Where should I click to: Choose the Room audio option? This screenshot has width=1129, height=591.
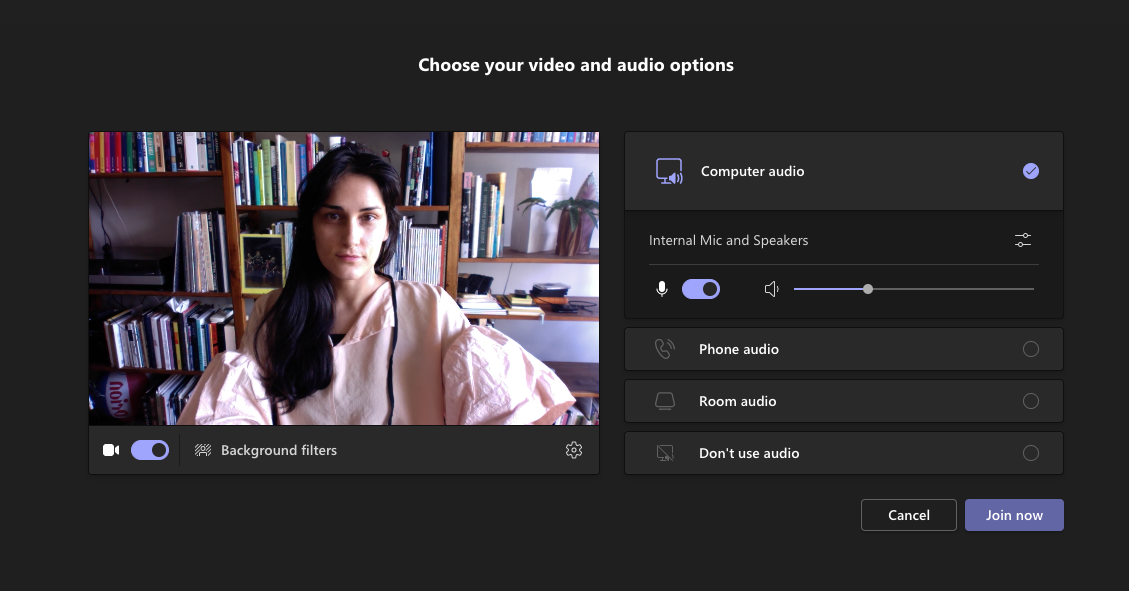tap(844, 401)
